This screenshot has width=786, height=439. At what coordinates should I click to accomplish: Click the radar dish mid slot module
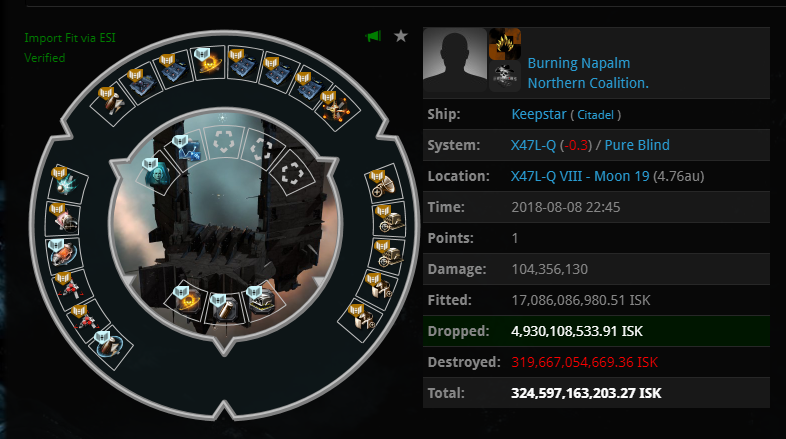click(384, 184)
